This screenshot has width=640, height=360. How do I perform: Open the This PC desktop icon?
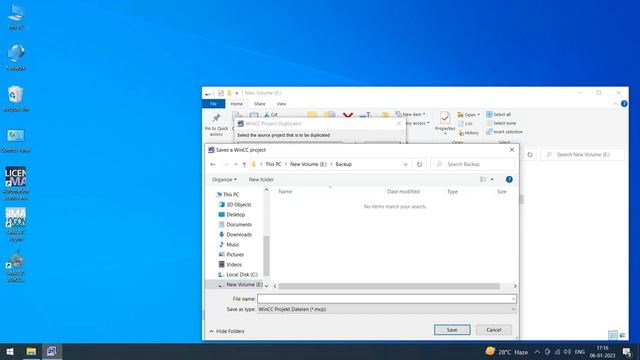(x=16, y=16)
